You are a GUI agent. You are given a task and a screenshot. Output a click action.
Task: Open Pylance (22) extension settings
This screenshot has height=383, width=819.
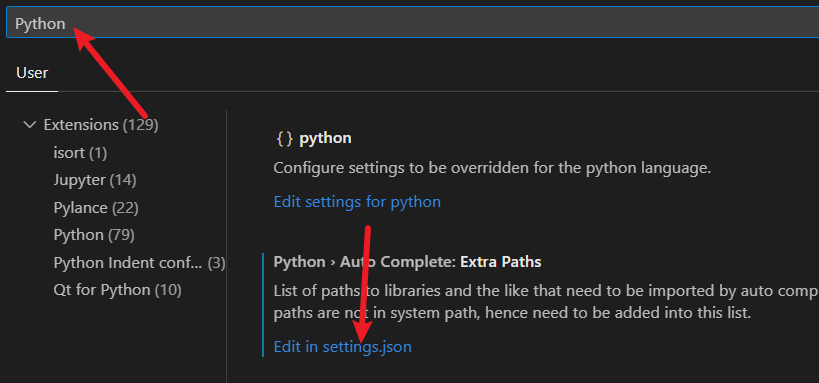tap(96, 208)
